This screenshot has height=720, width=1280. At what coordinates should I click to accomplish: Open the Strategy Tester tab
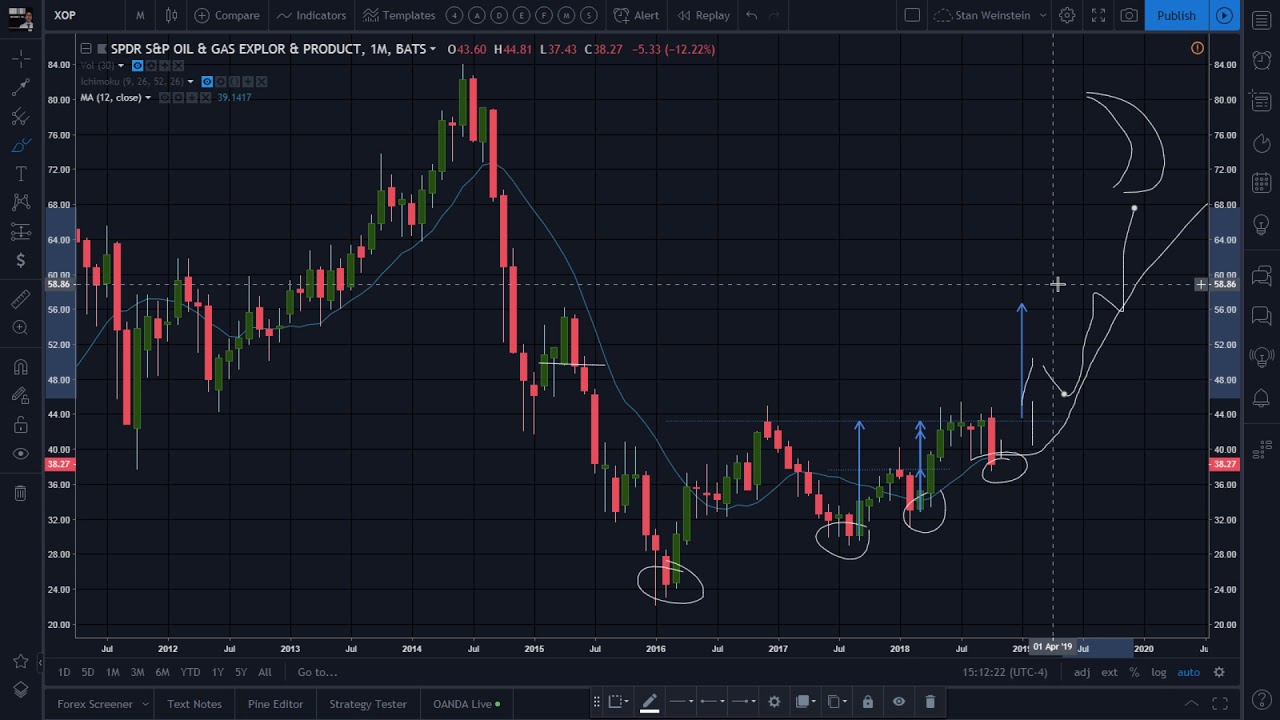pyautogui.click(x=368, y=704)
